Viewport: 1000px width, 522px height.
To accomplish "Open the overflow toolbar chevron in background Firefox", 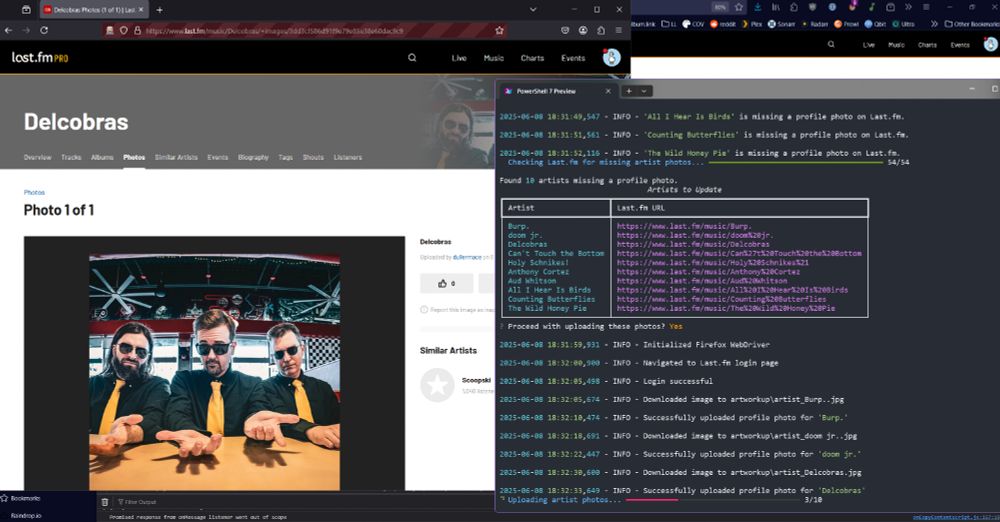I will tap(908, 7).
